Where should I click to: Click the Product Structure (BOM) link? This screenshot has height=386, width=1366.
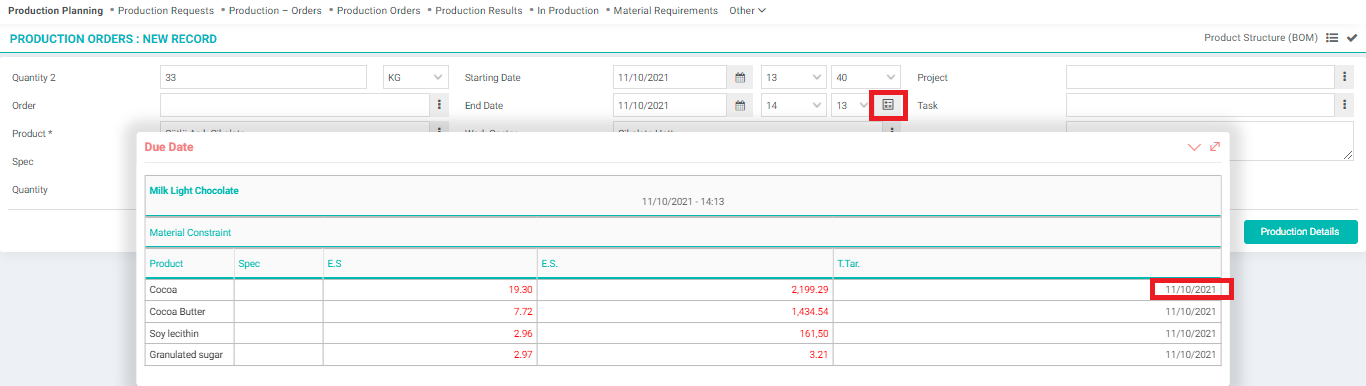tap(1261, 38)
